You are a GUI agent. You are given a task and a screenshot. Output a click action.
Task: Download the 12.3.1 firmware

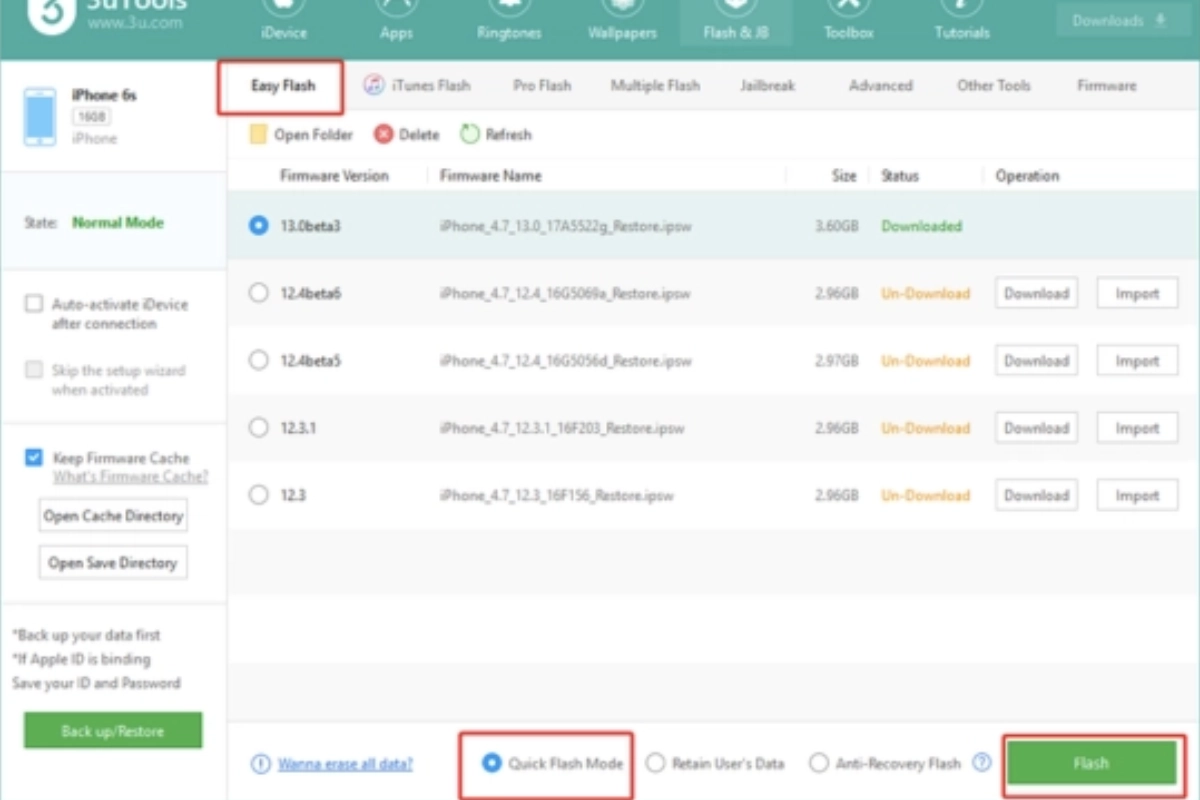pyautogui.click(x=1036, y=428)
